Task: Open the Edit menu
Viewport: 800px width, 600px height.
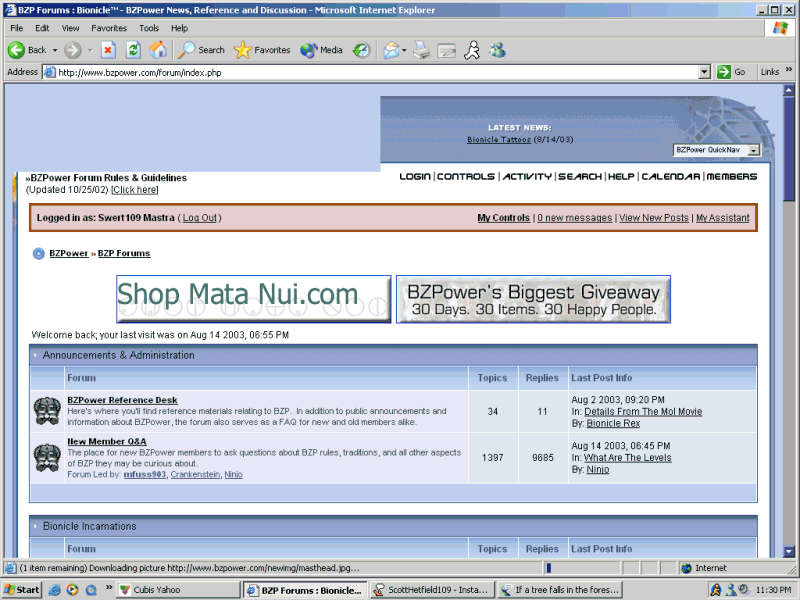Action: (x=42, y=28)
